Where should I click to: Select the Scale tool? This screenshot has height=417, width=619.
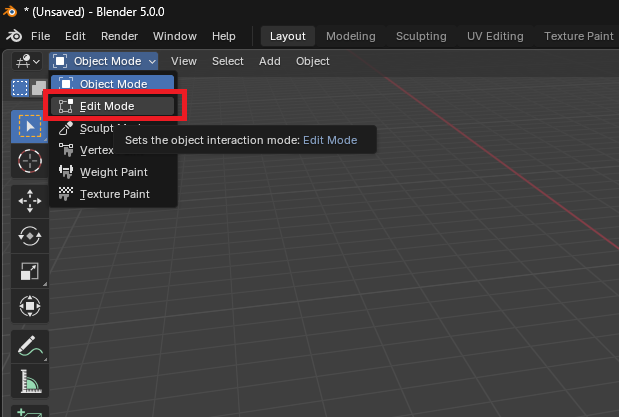pos(29,271)
